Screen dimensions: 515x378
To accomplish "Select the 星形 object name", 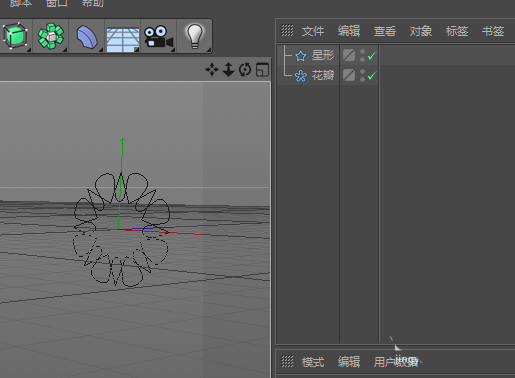I will (x=323, y=55).
